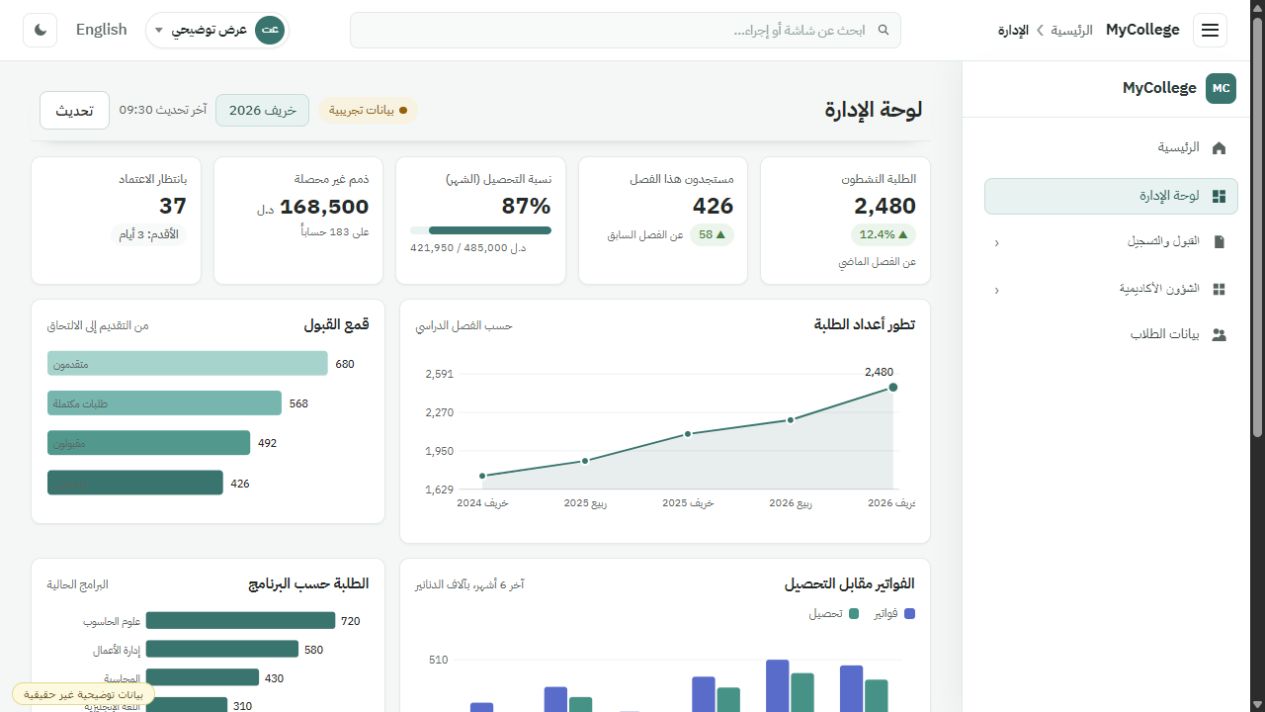Click the people icon of بيانات الطلاب

coord(1218,335)
